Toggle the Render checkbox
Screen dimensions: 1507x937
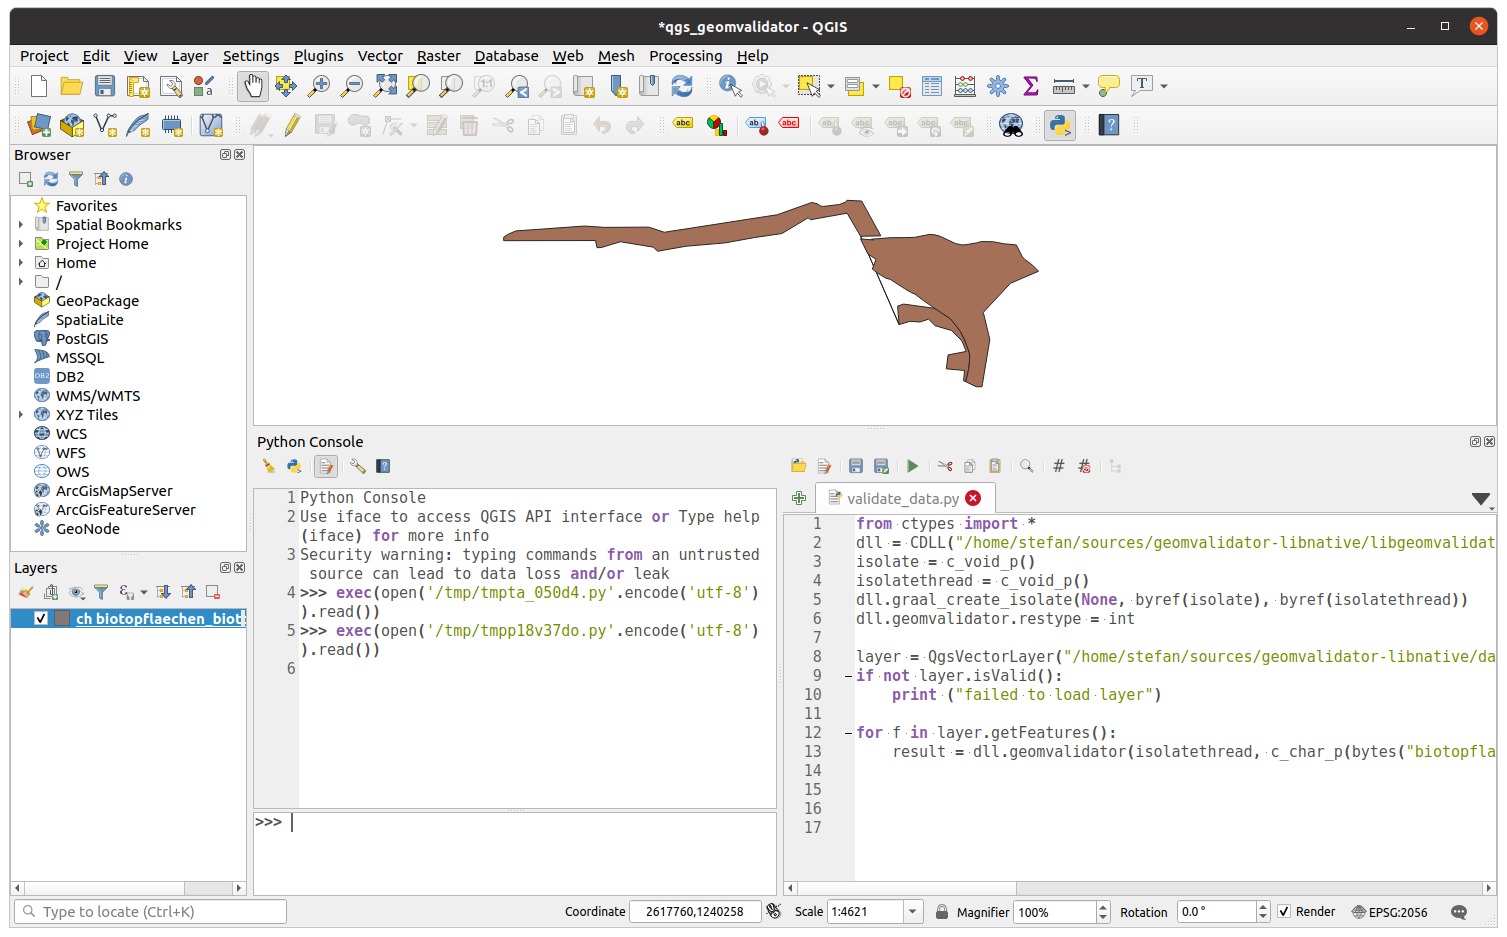click(1284, 912)
